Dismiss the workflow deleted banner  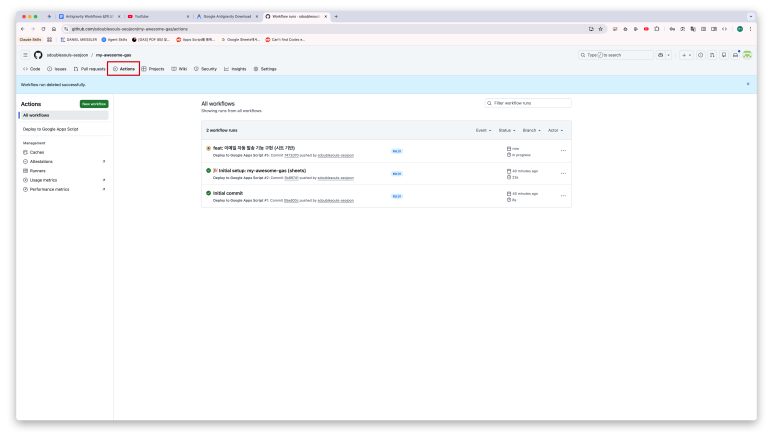click(747, 84)
